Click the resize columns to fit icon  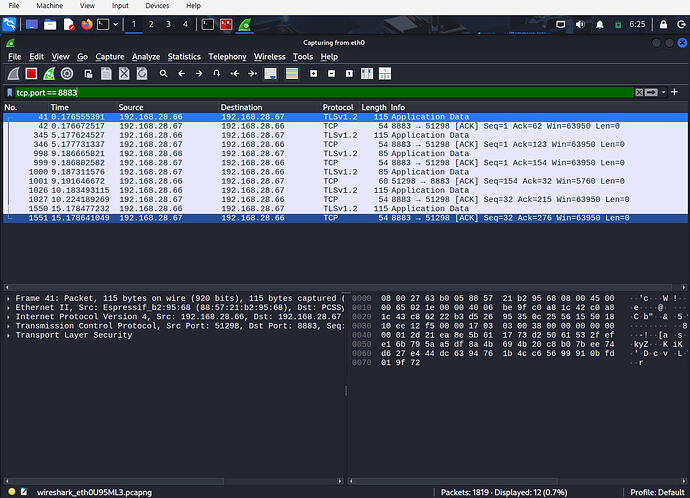point(367,73)
